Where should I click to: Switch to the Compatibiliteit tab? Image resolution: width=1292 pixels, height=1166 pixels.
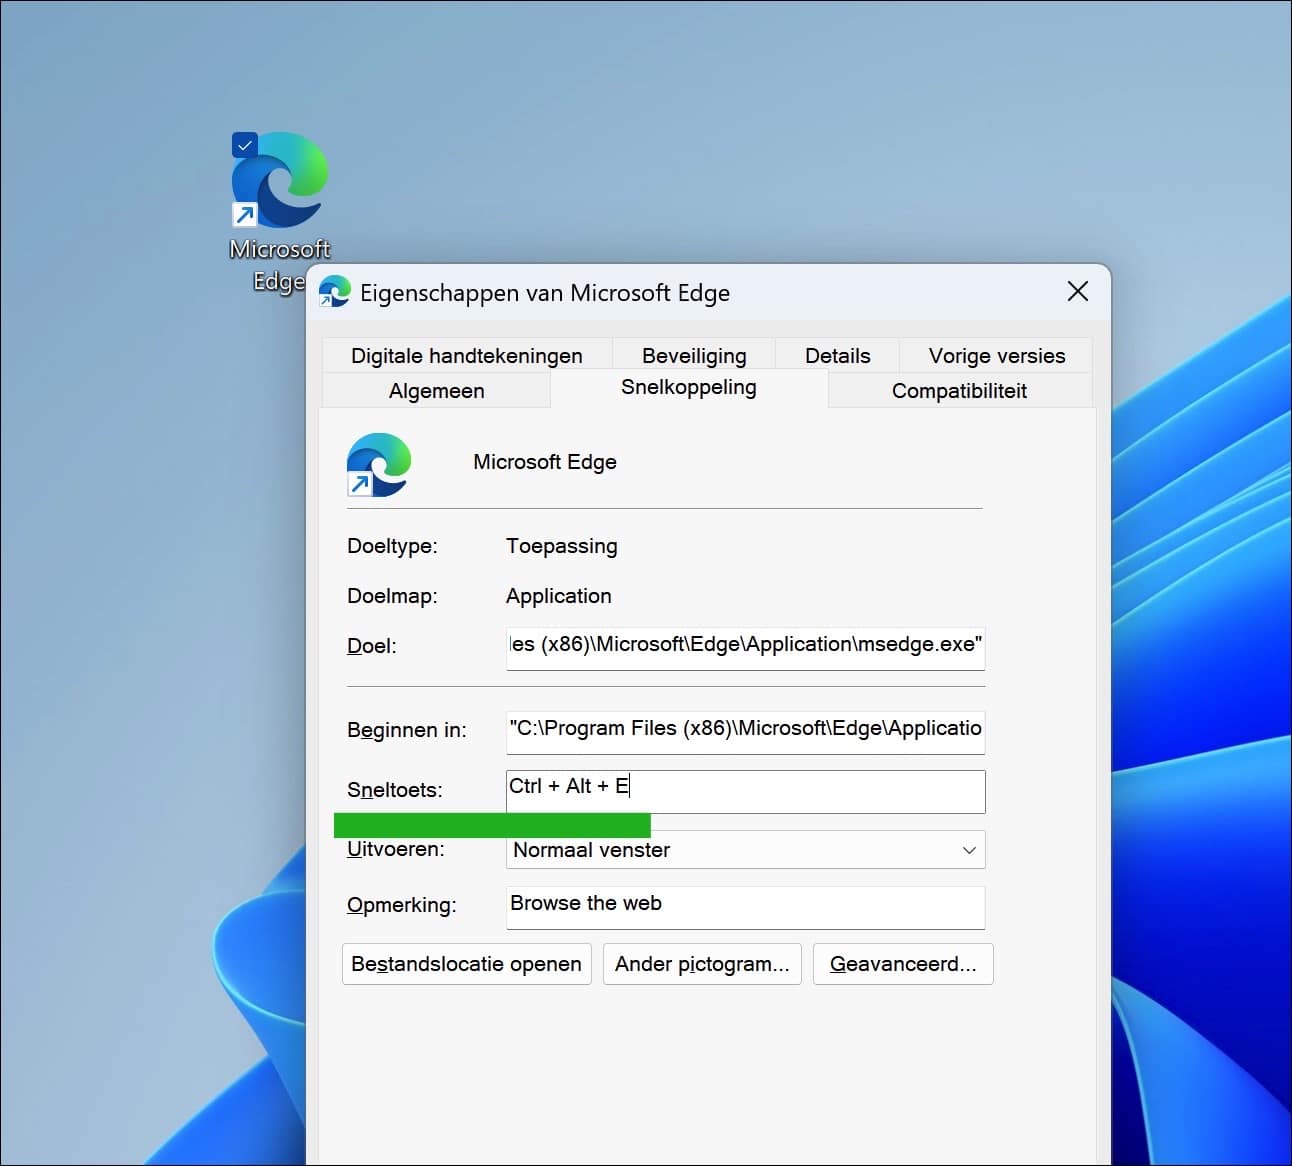tap(959, 390)
